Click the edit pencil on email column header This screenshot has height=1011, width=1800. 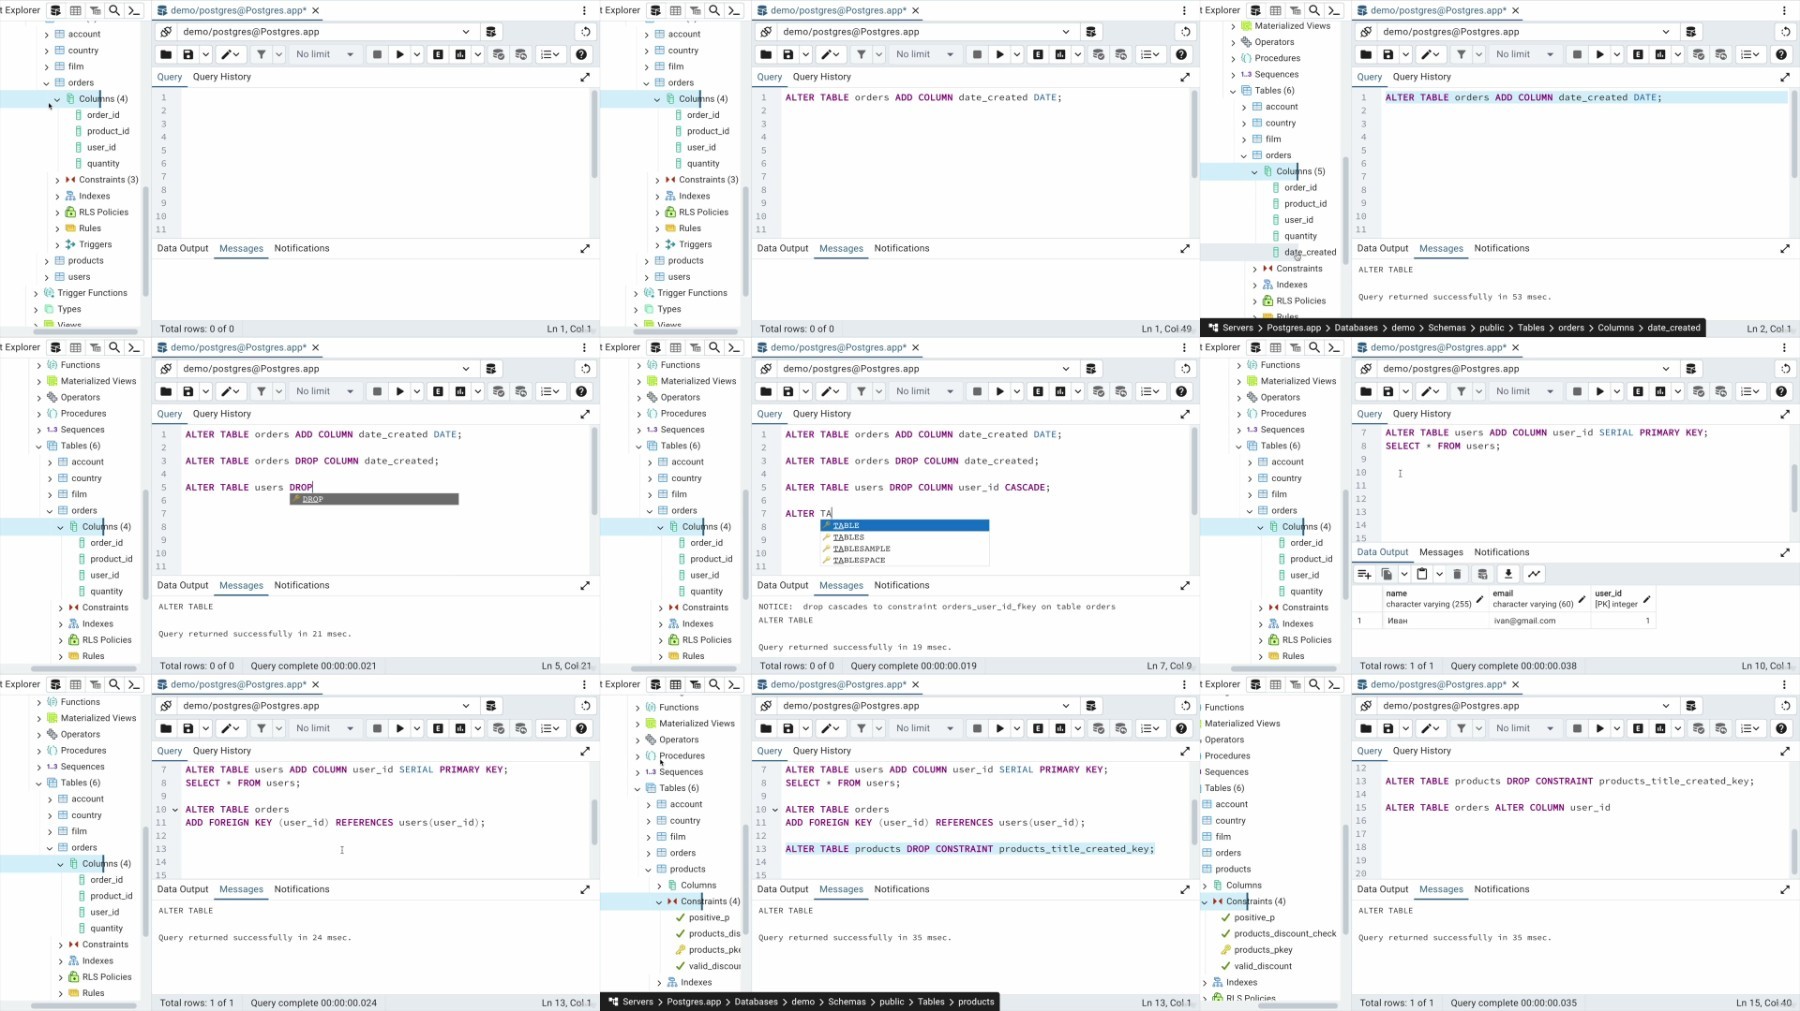pyautogui.click(x=1582, y=599)
